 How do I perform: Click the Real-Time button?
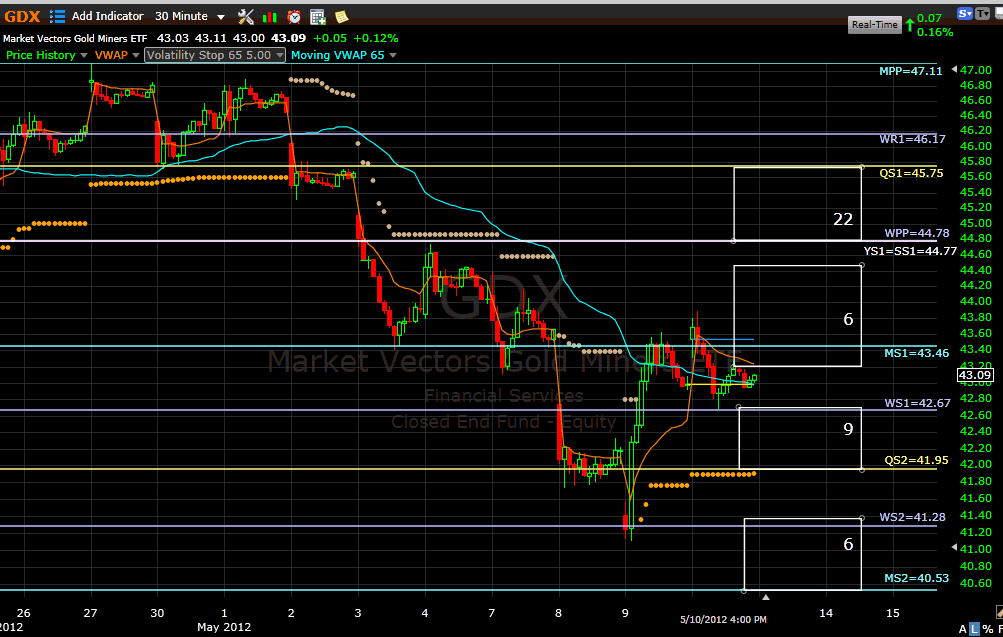(874, 25)
